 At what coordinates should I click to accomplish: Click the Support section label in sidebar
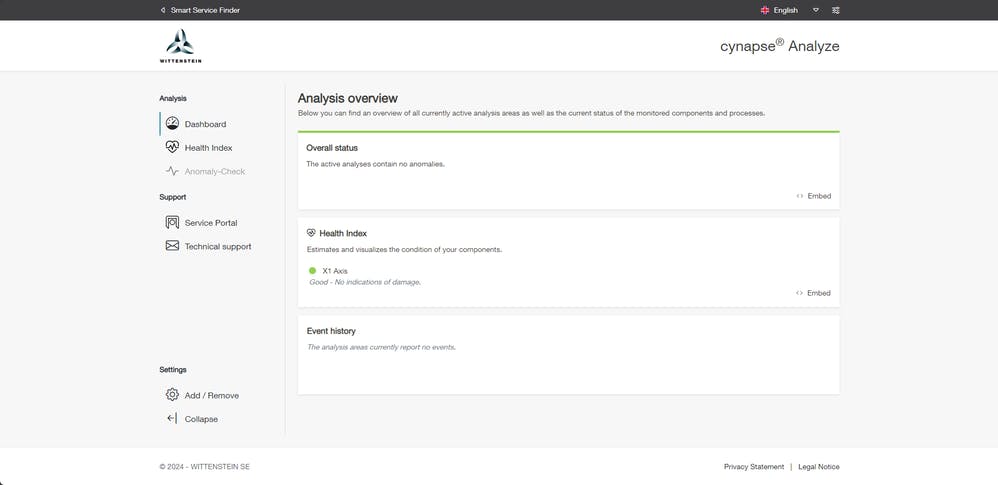pyautogui.click(x=172, y=197)
